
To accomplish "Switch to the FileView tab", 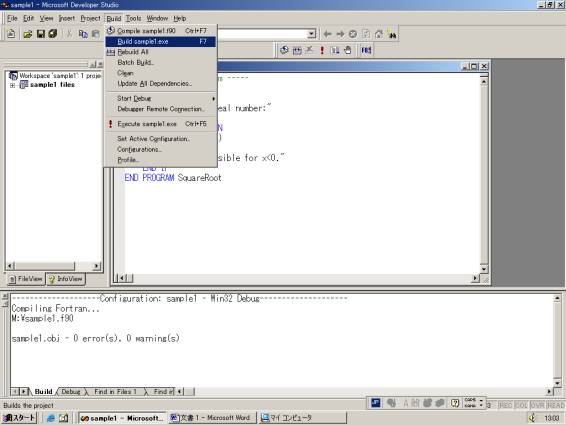I will (26, 279).
